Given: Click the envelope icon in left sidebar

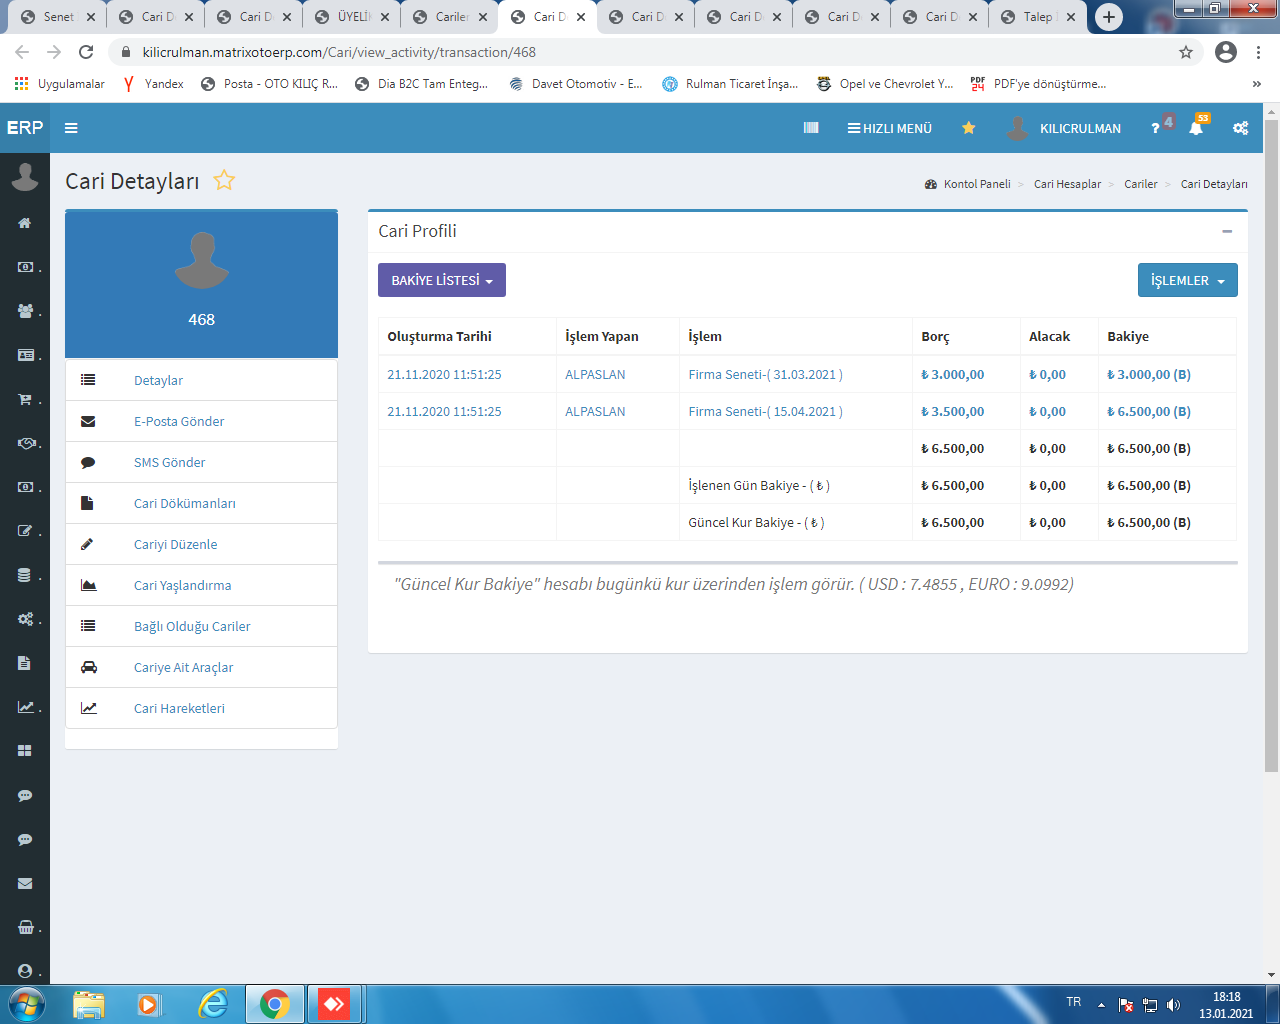Looking at the screenshot, I should click(x=25, y=883).
